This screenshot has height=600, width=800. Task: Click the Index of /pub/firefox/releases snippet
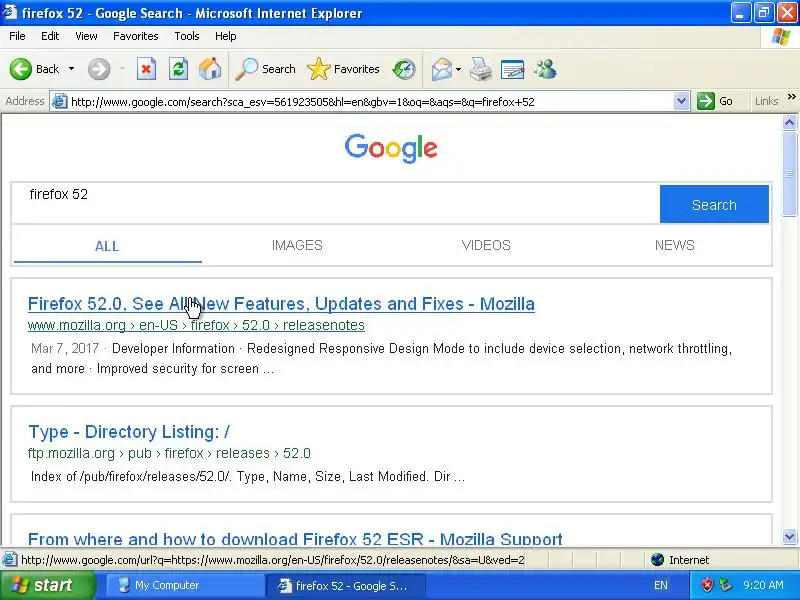(x=247, y=477)
